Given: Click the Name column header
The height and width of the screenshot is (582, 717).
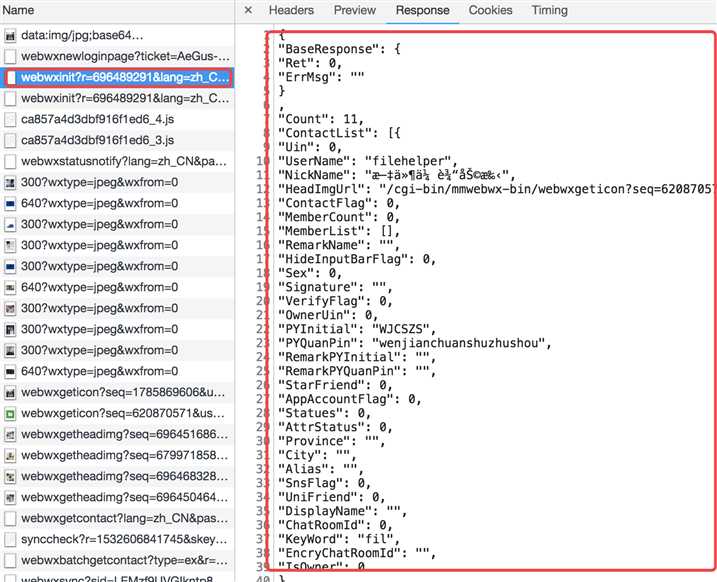Looking at the screenshot, I should [18, 10].
